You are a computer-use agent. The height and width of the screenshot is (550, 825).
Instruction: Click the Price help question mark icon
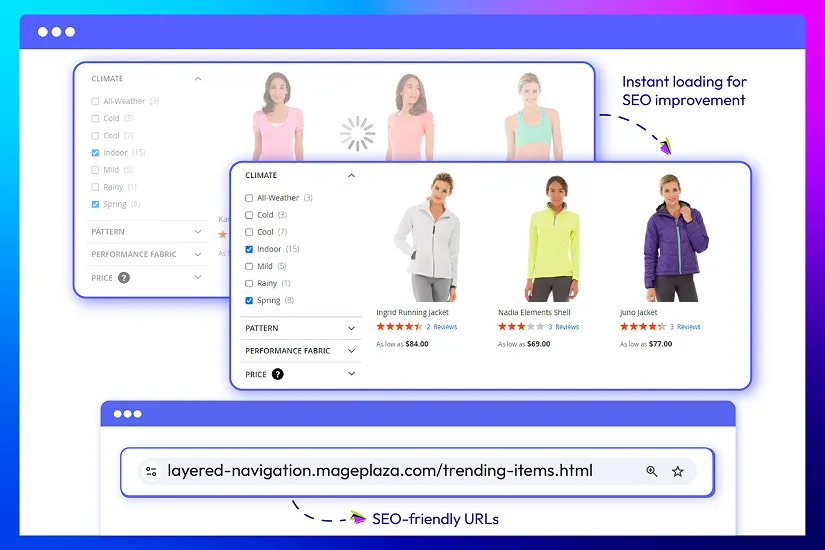277,374
